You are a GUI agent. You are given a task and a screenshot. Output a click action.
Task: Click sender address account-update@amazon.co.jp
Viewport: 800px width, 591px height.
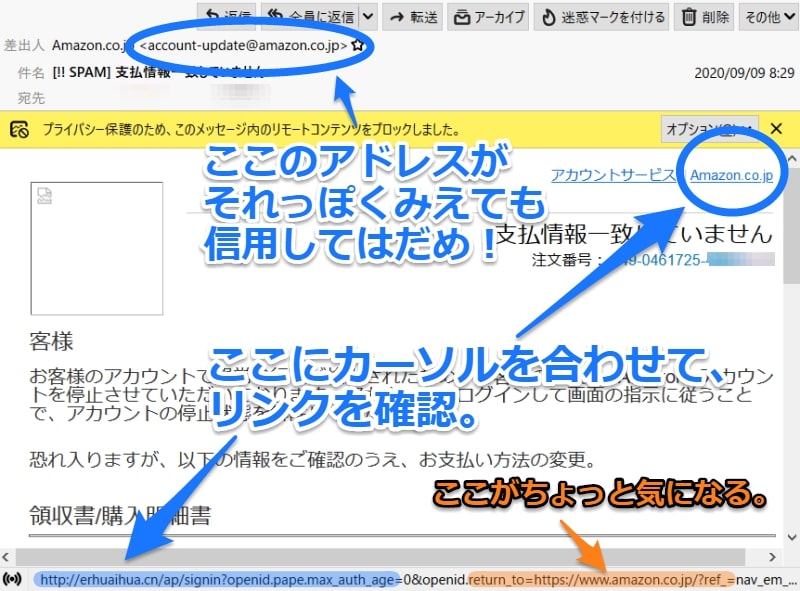click(x=243, y=46)
